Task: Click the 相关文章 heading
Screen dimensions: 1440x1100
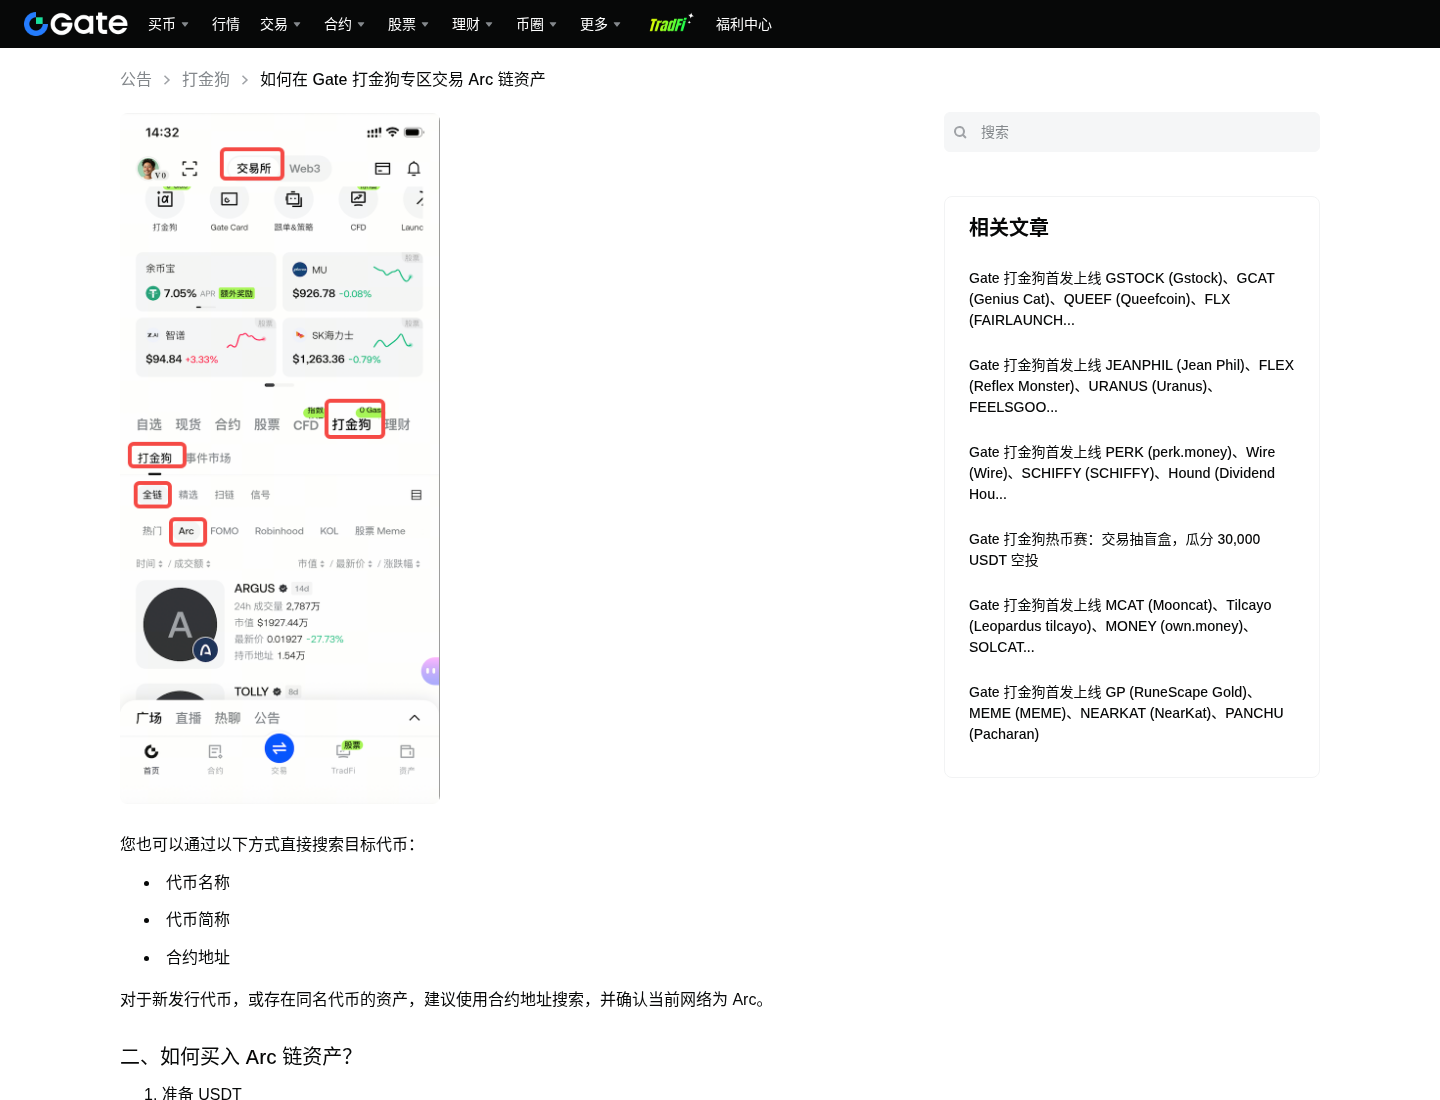Action: [1009, 227]
